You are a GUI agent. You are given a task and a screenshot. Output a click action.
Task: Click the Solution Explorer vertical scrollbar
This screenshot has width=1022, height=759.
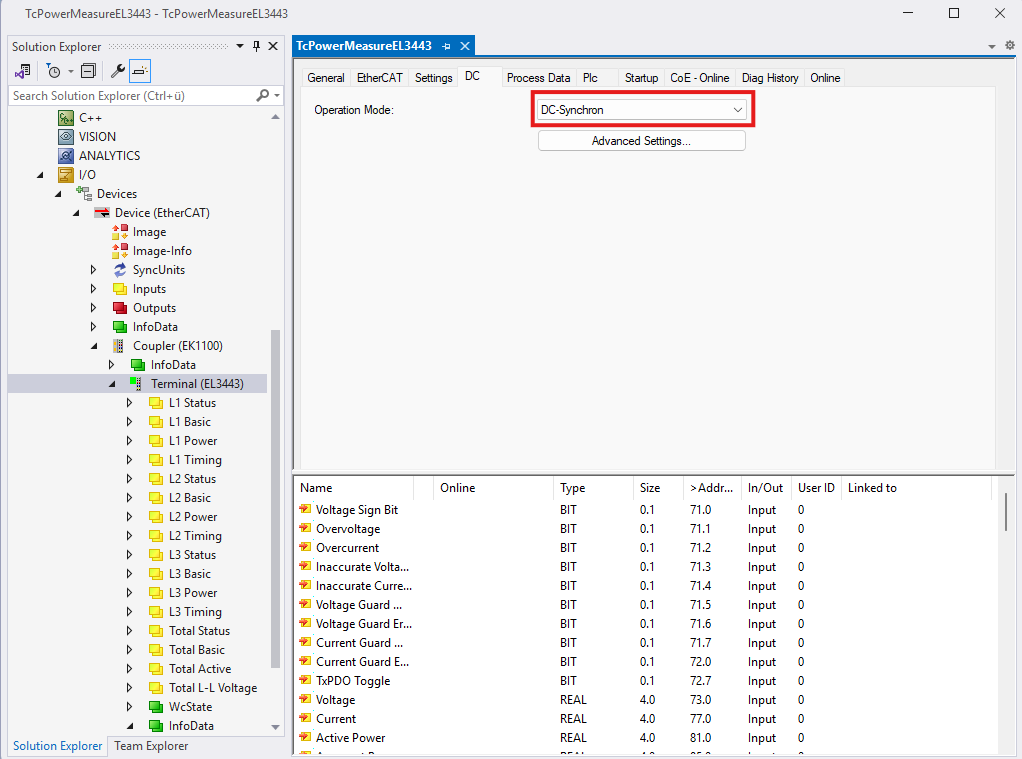(x=276, y=500)
